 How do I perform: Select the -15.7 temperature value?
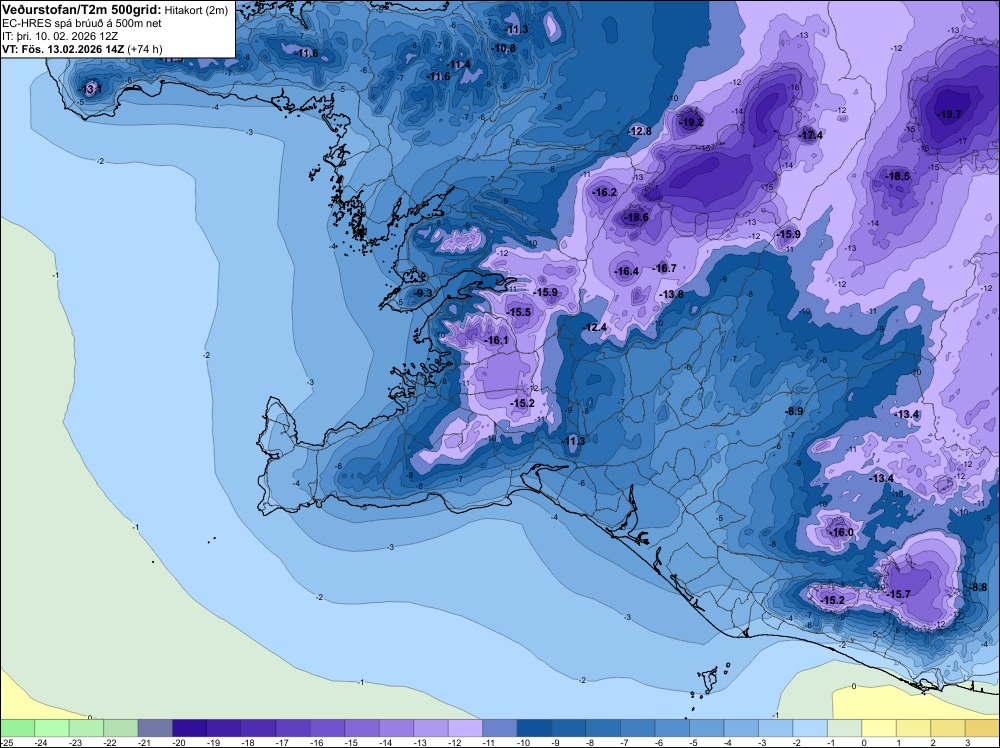coord(899,594)
